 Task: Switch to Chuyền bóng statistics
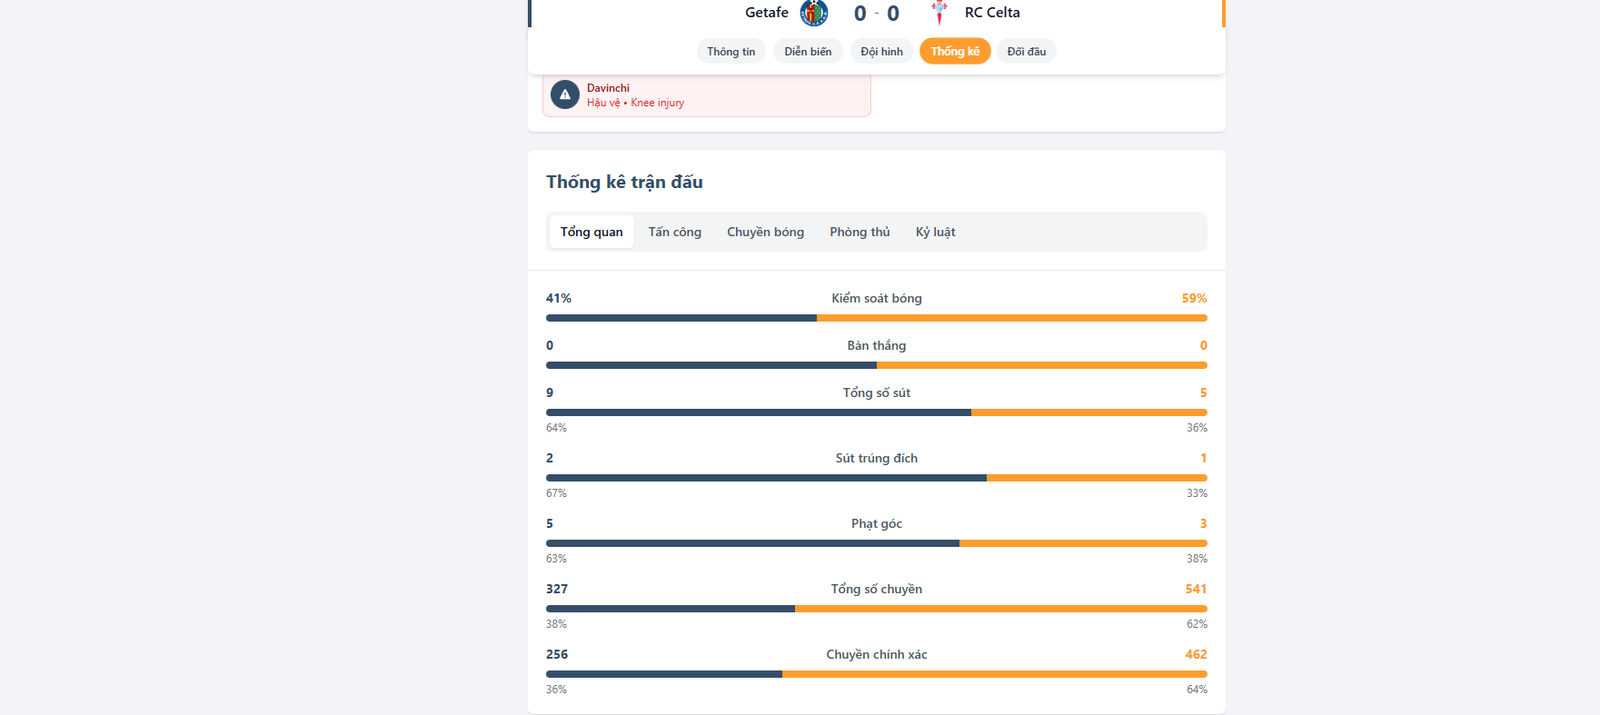[x=765, y=232]
